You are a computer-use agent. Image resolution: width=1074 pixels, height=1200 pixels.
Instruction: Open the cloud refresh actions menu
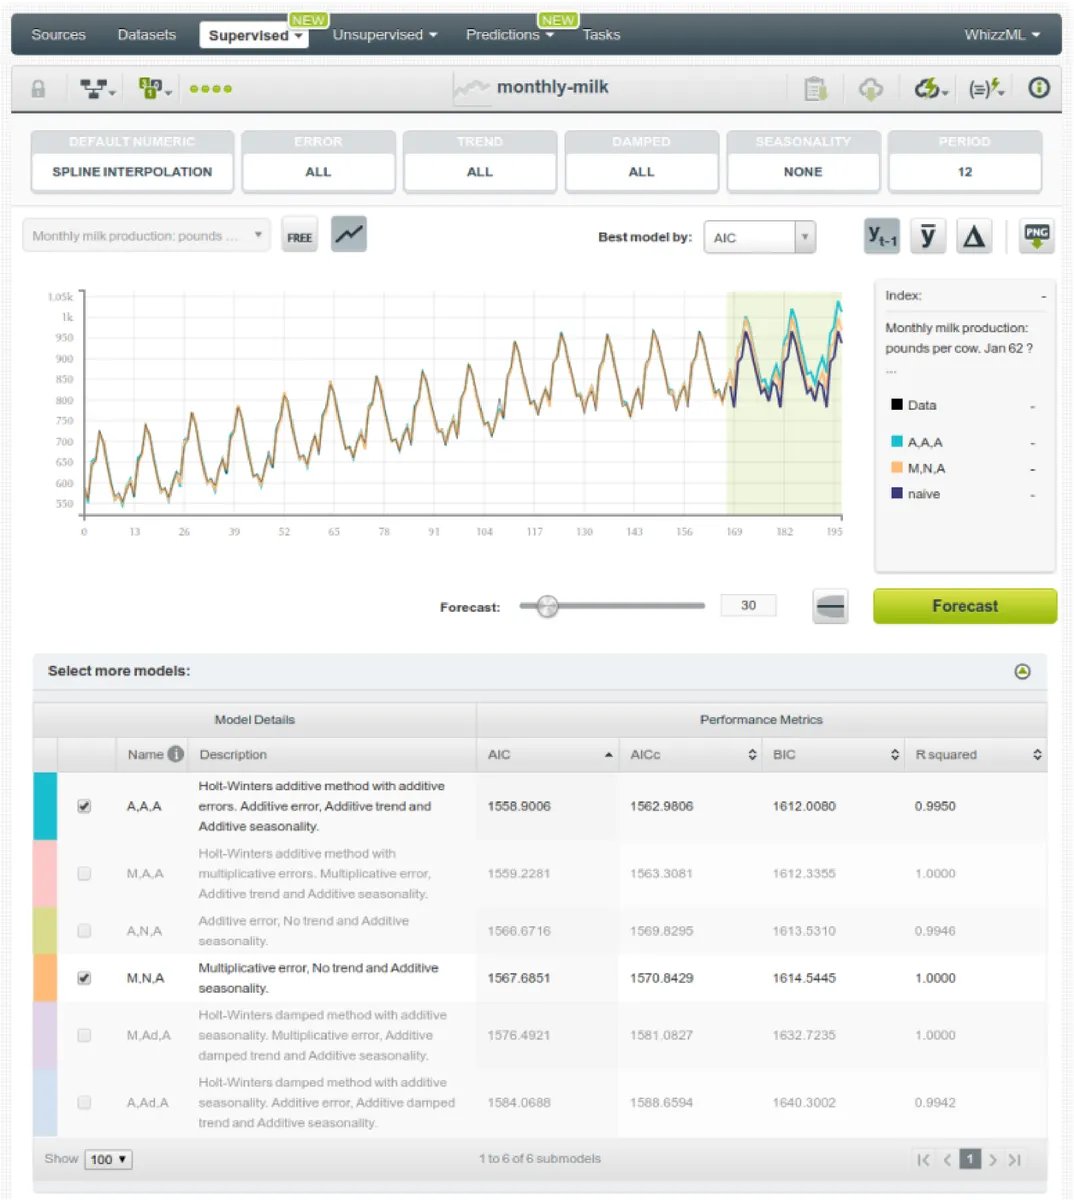(931, 89)
